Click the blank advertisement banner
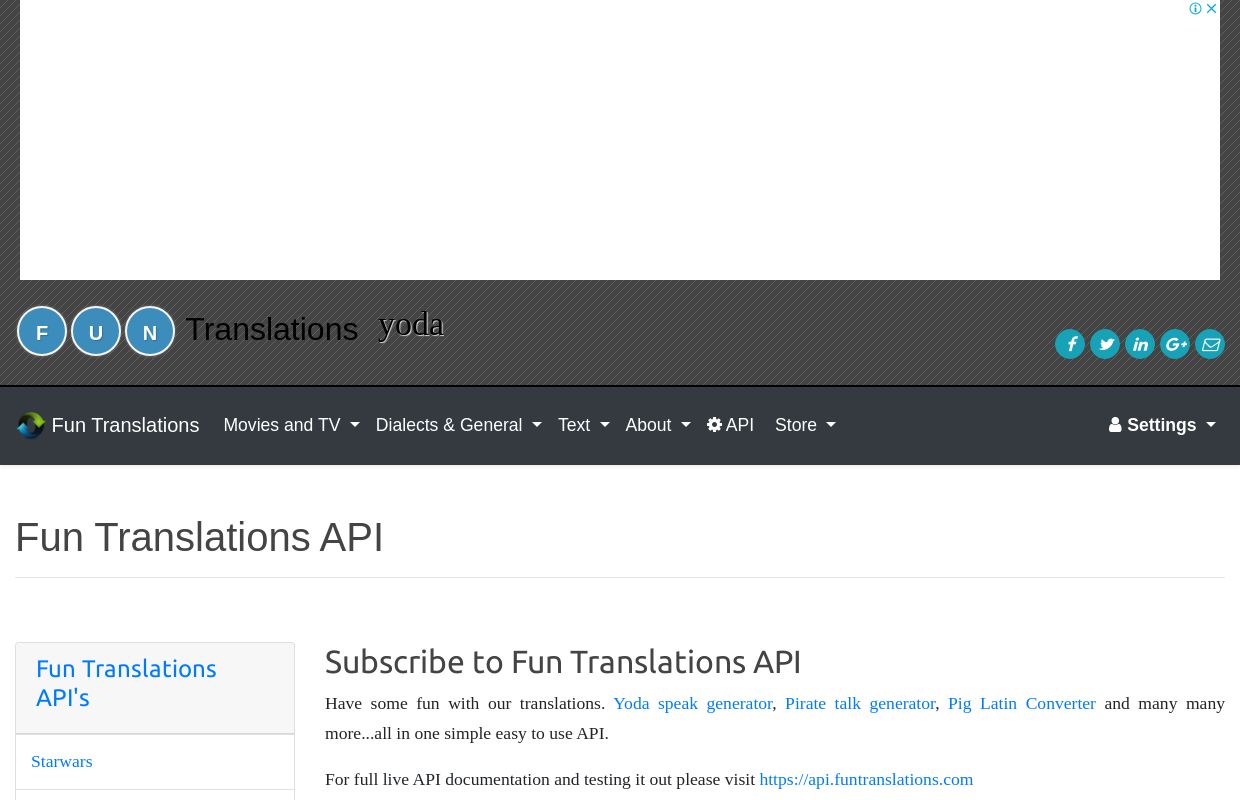The image size is (1240, 800). [x=620, y=140]
